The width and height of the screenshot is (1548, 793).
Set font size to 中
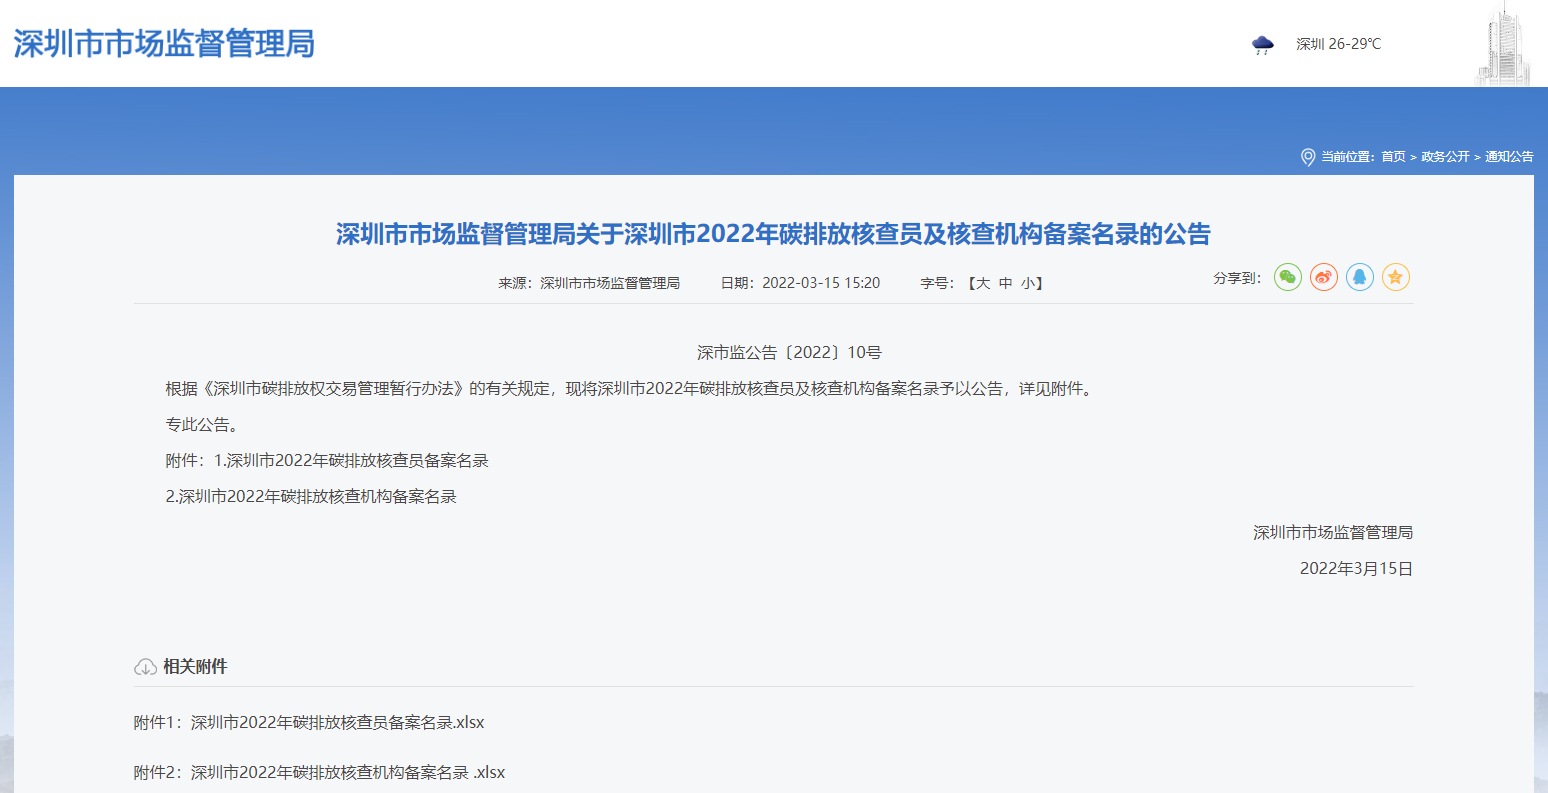(1006, 283)
